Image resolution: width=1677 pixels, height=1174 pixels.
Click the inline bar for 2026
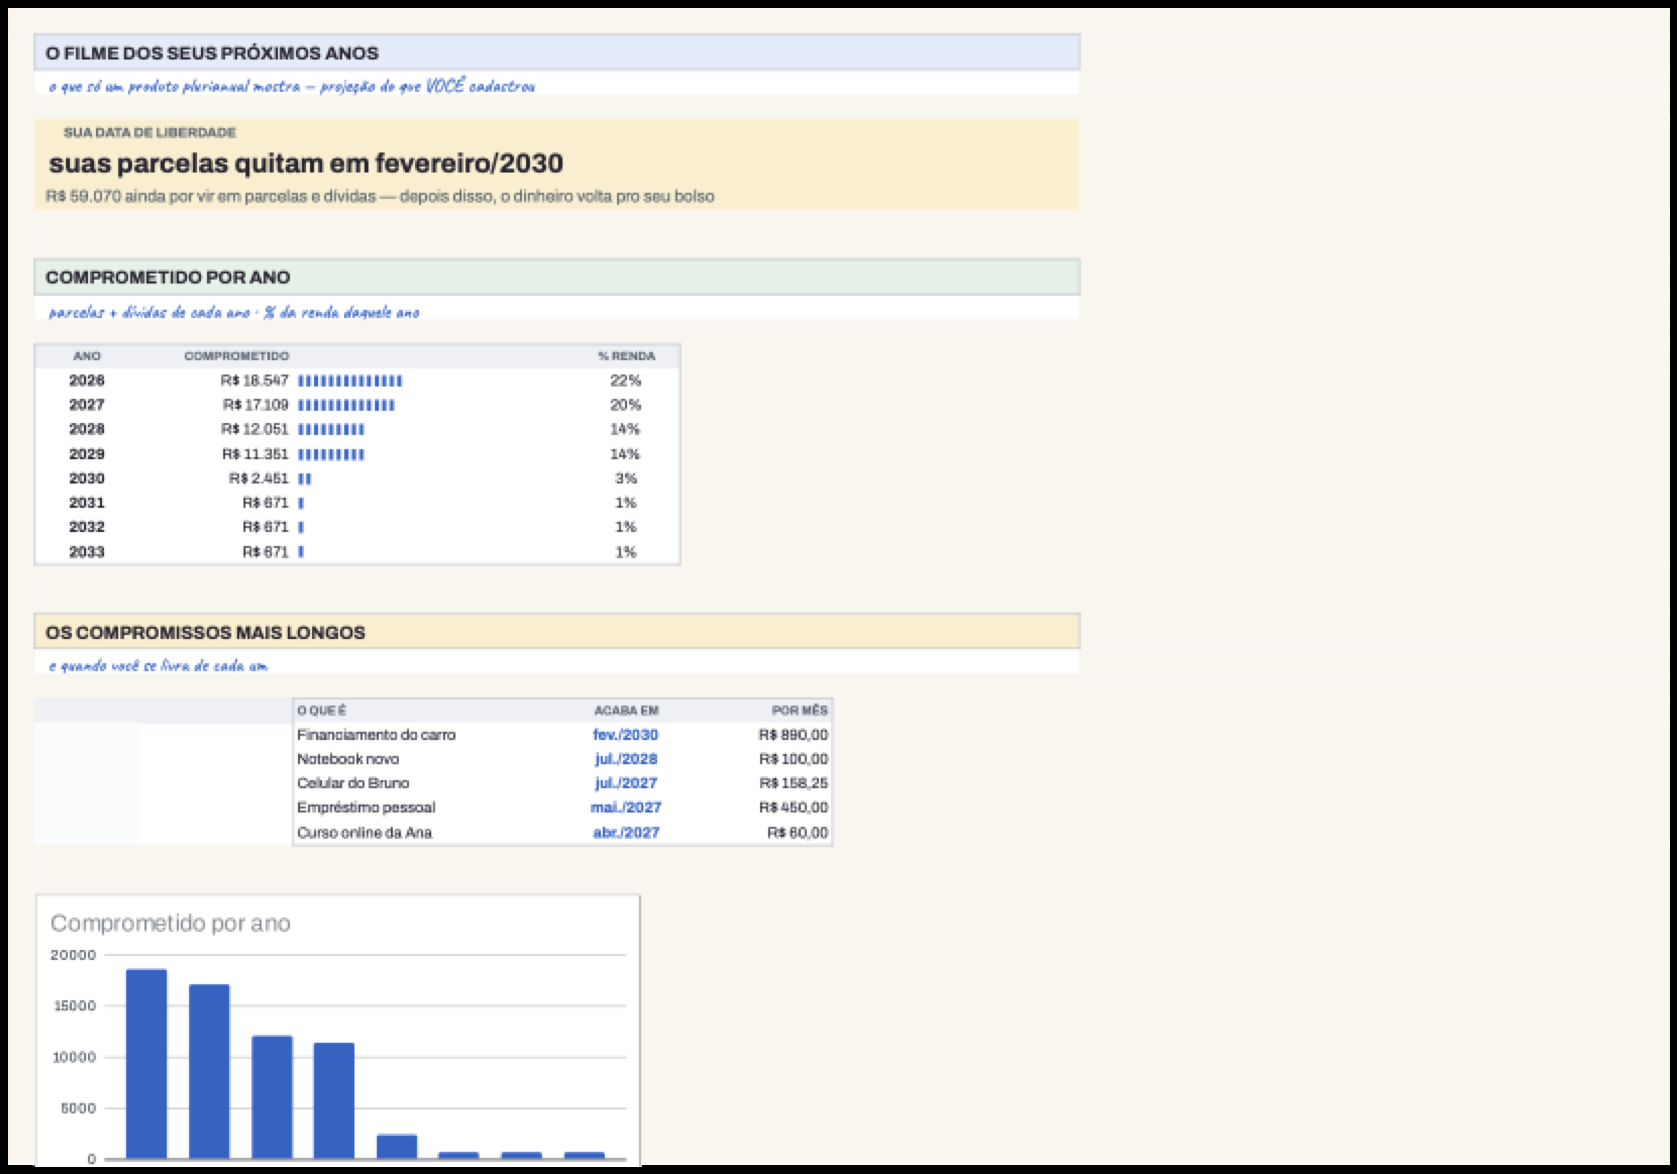click(x=350, y=381)
